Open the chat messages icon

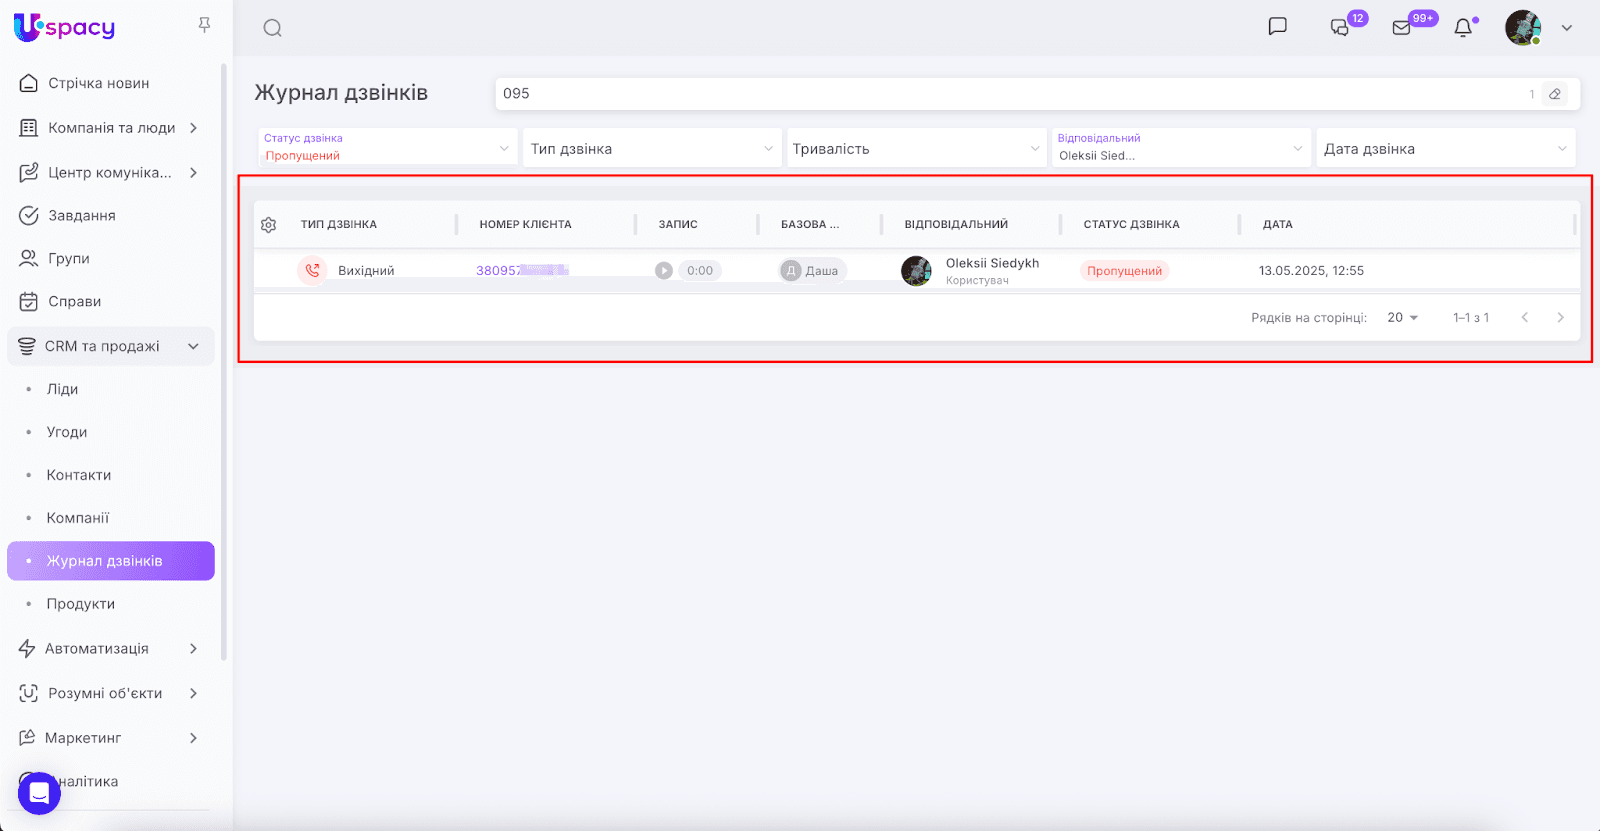[x=1277, y=27]
